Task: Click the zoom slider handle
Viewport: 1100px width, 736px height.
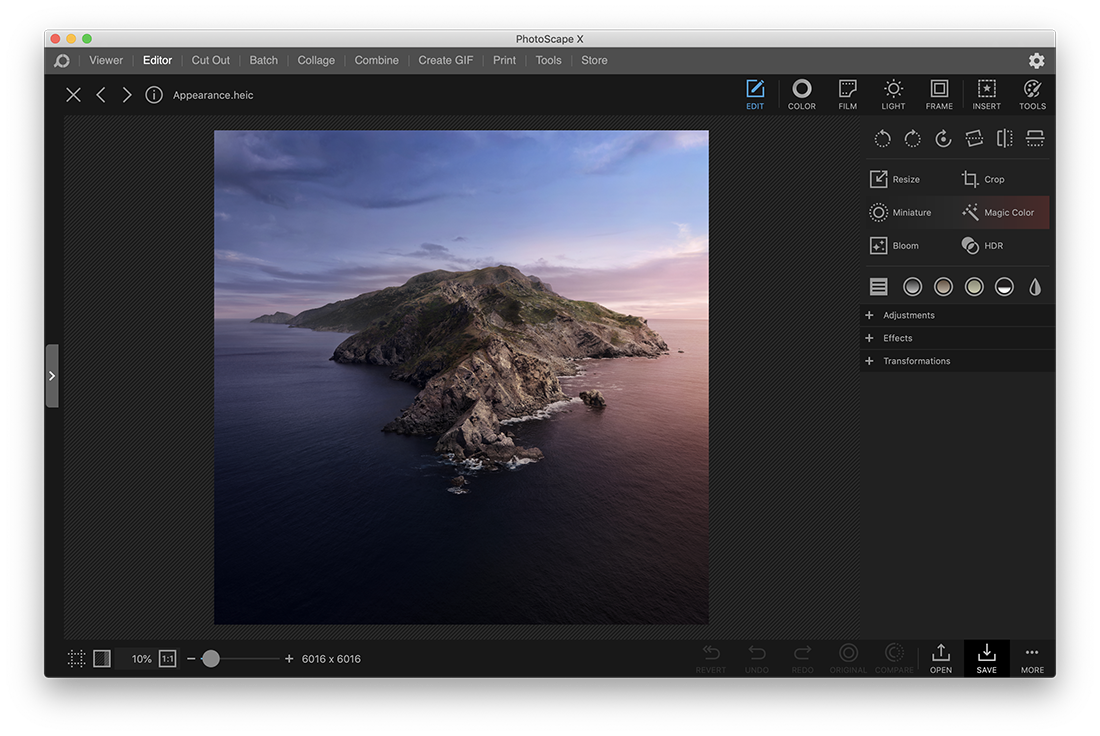Action: (211, 658)
